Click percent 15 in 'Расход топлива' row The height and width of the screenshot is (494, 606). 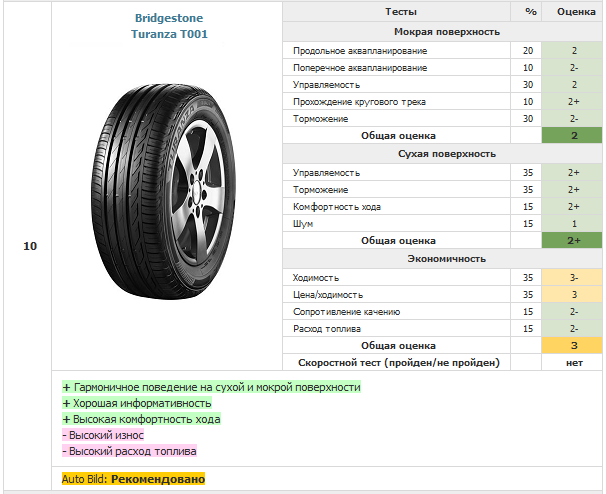(x=528, y=329)
